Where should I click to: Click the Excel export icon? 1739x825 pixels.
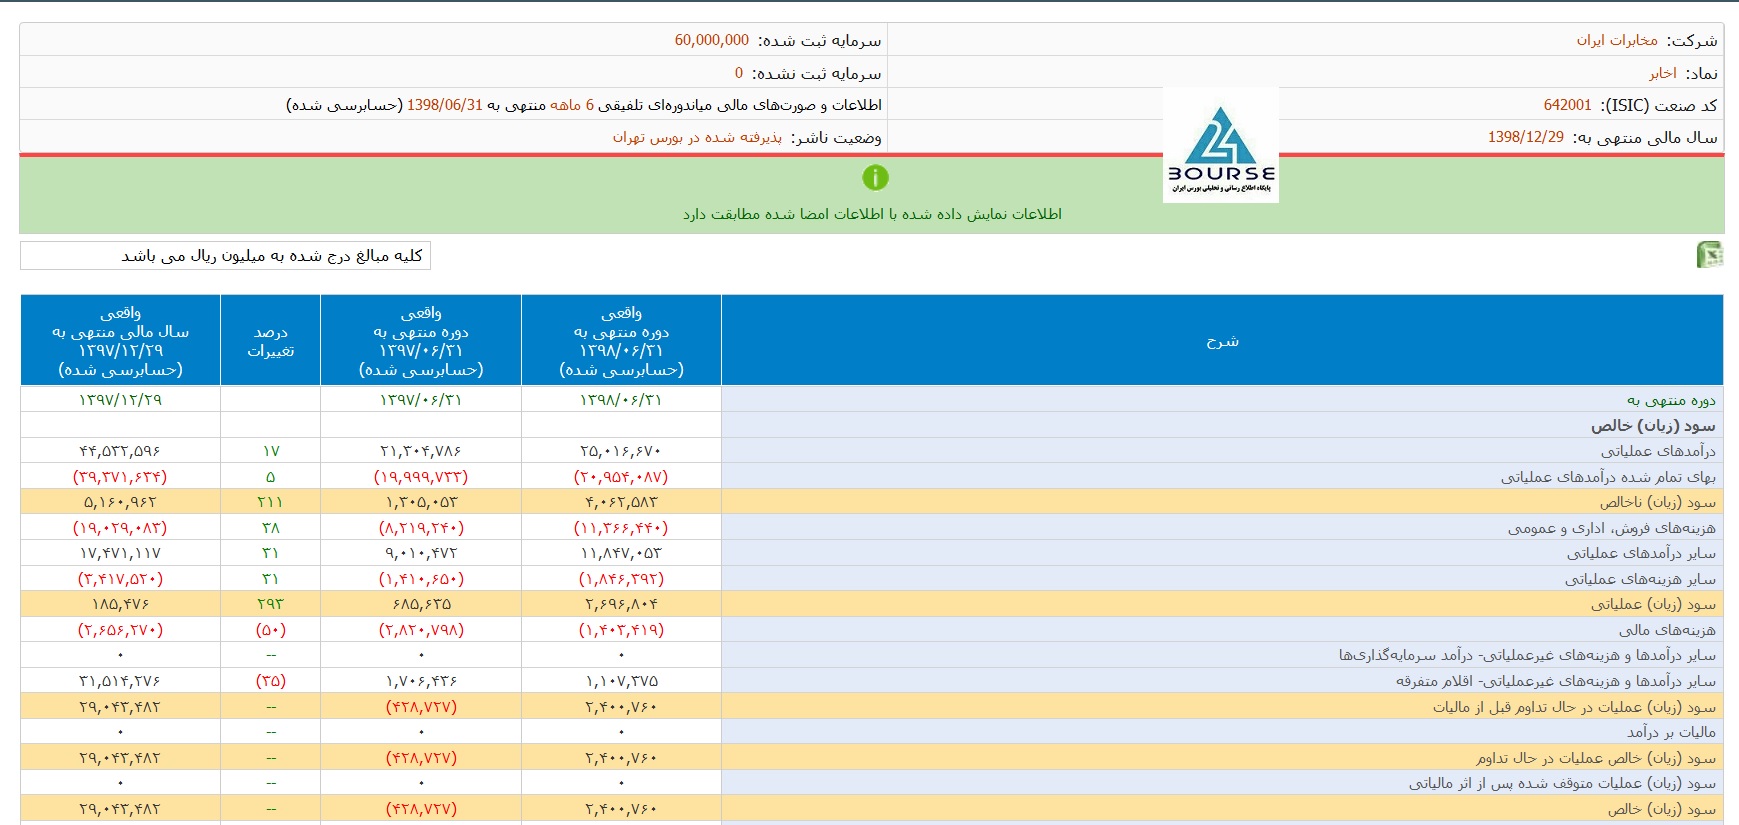pos(1709,255)
